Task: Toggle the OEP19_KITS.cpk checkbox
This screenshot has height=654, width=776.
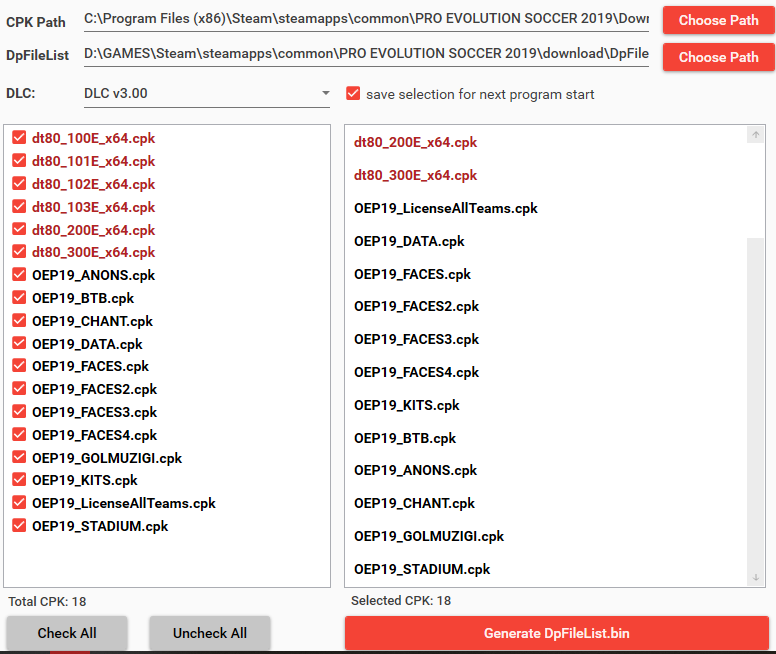Action: [19, 480]
